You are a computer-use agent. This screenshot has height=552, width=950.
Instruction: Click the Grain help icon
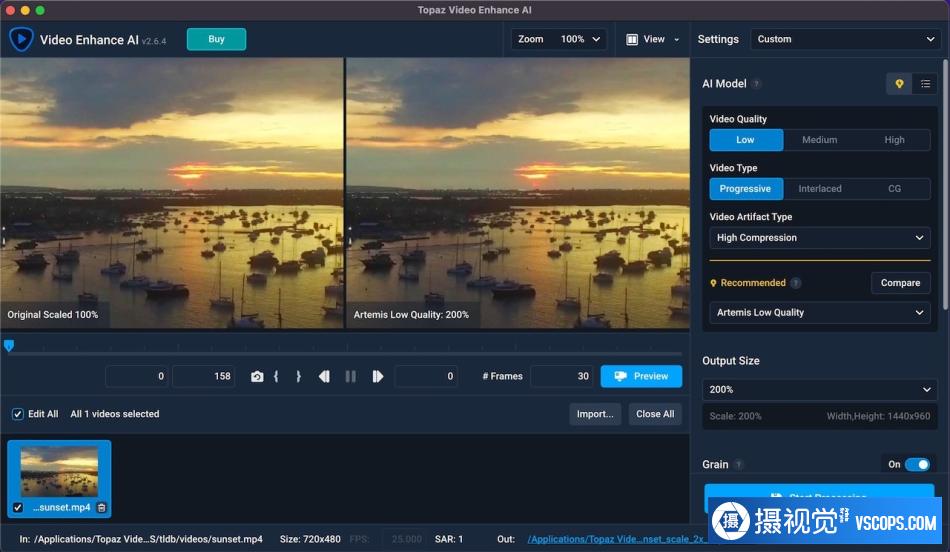pyautogui.click(x=738, y=465)
